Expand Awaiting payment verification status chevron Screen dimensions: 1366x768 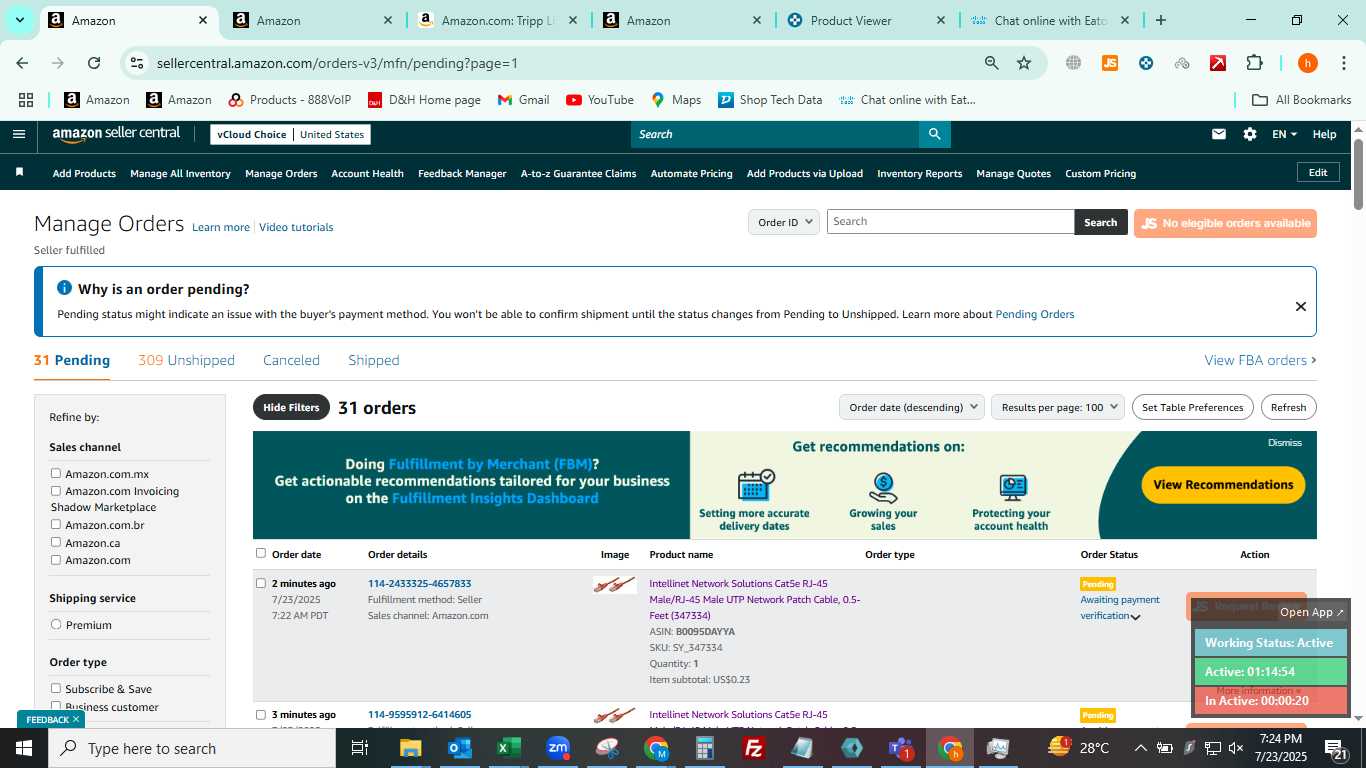pos(1135,617)
